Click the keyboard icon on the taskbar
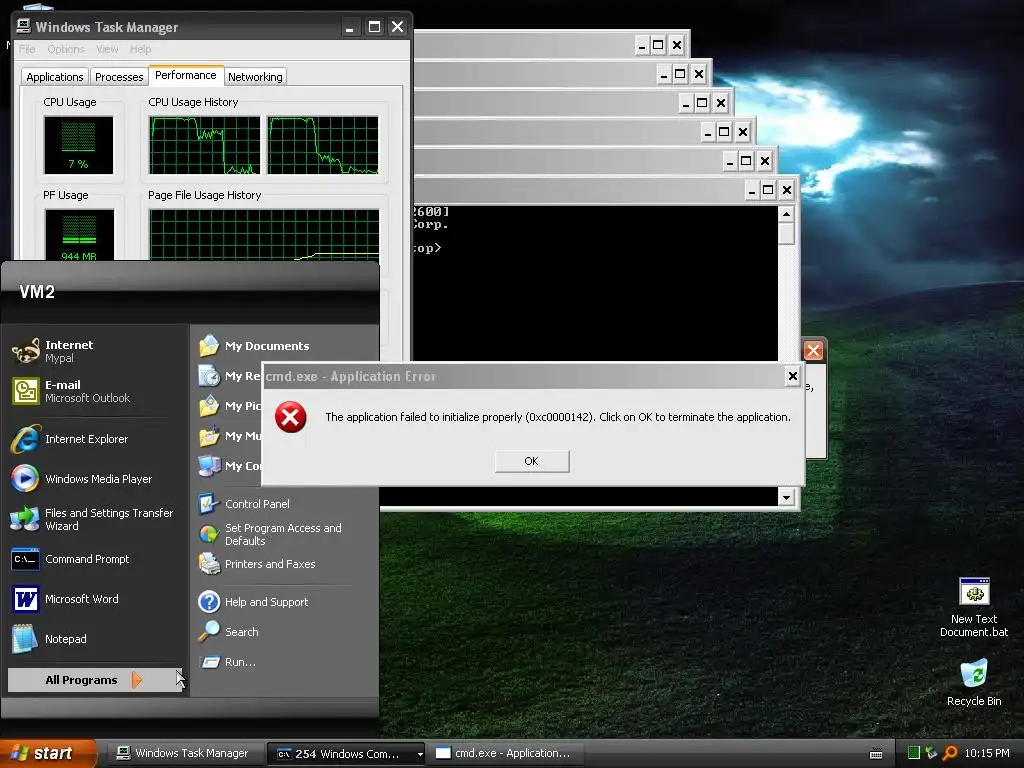 (x=876, y=754)
